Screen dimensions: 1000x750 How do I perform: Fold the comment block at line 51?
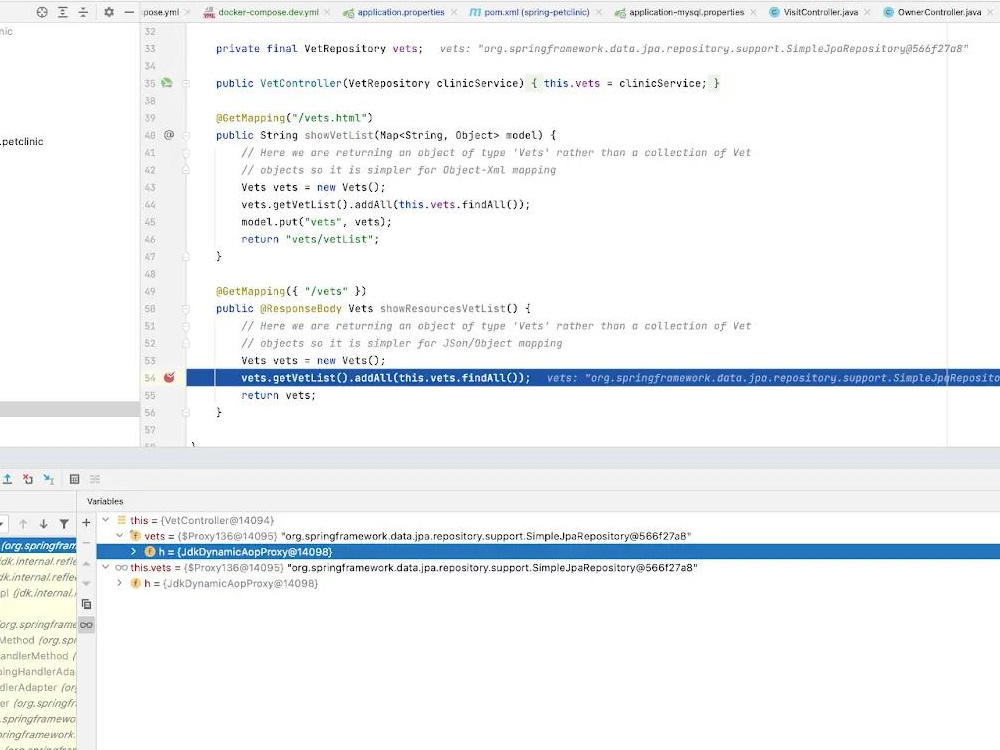(x=186, y=326)
